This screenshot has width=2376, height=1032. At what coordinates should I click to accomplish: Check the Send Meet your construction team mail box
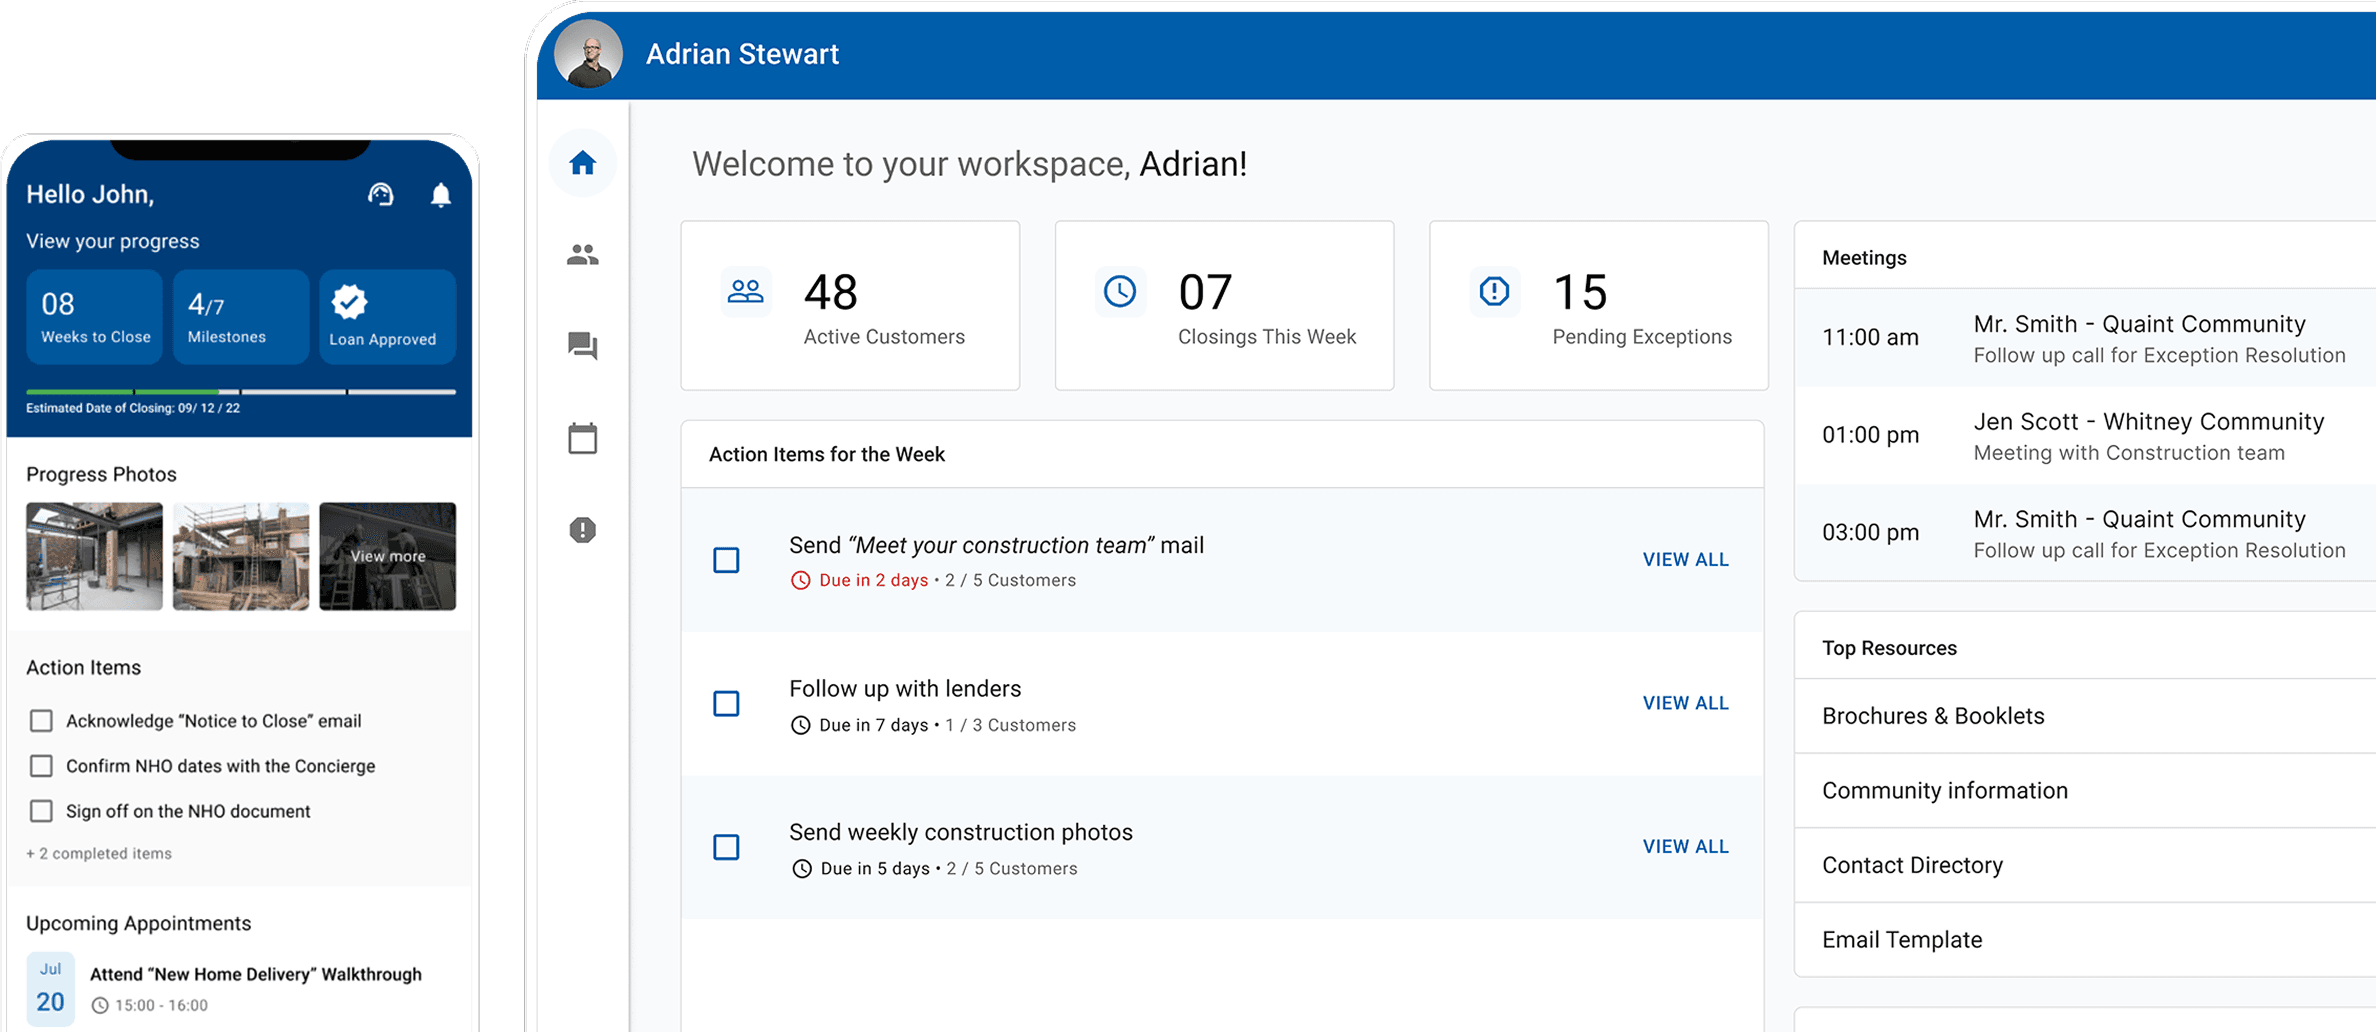pyautogui.click(x=727, y=560)
